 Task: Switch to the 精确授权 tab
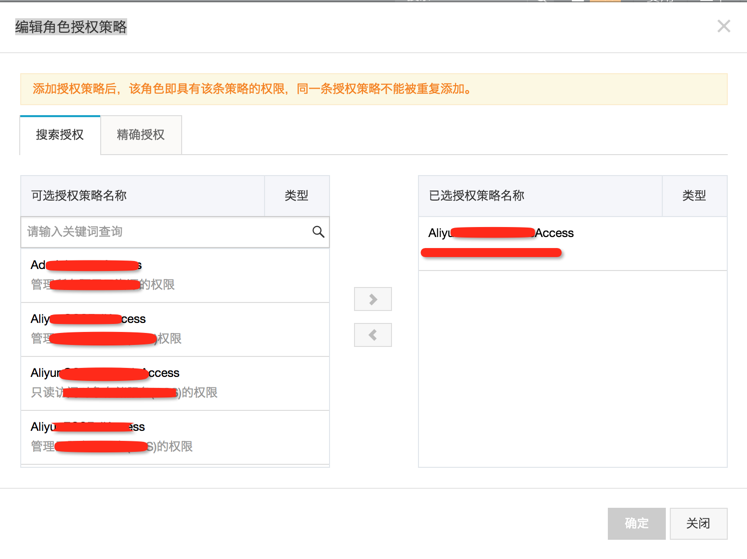(x=141, y=135)
